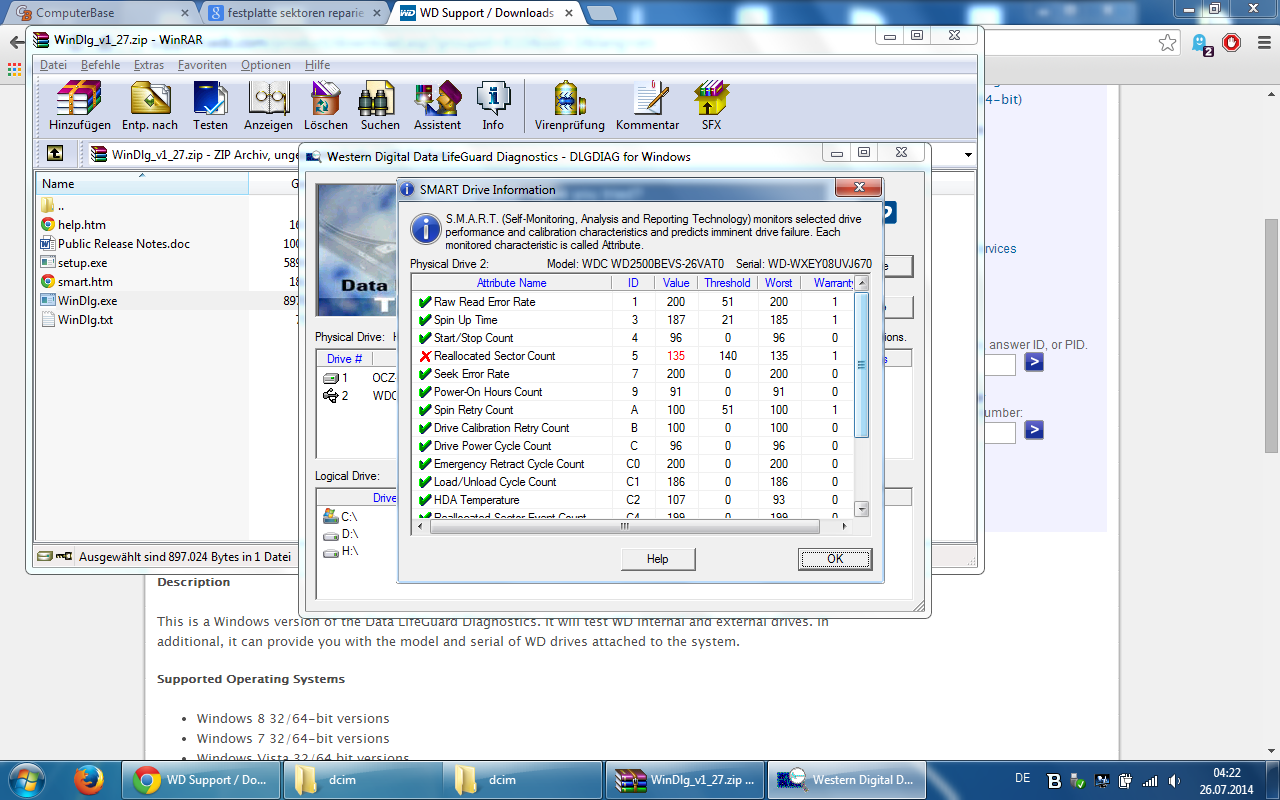
Task: Click SMART table horizontal scrollbar thumb
Action: pyautogui.click(x=624, y=526)
